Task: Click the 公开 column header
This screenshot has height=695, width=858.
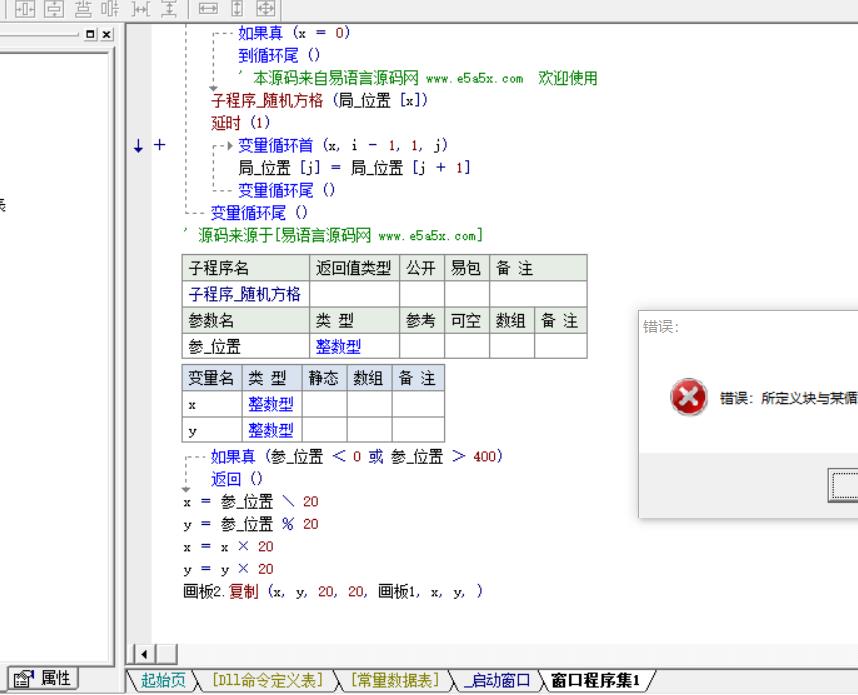Action: click(x=421, y=268)
